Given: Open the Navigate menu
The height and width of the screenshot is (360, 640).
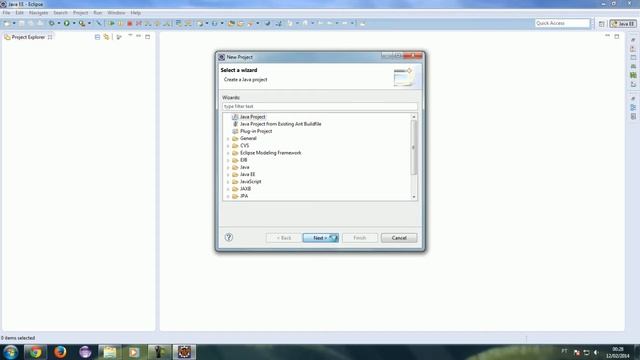Looking at the screenshot, I should coord(38,13).
